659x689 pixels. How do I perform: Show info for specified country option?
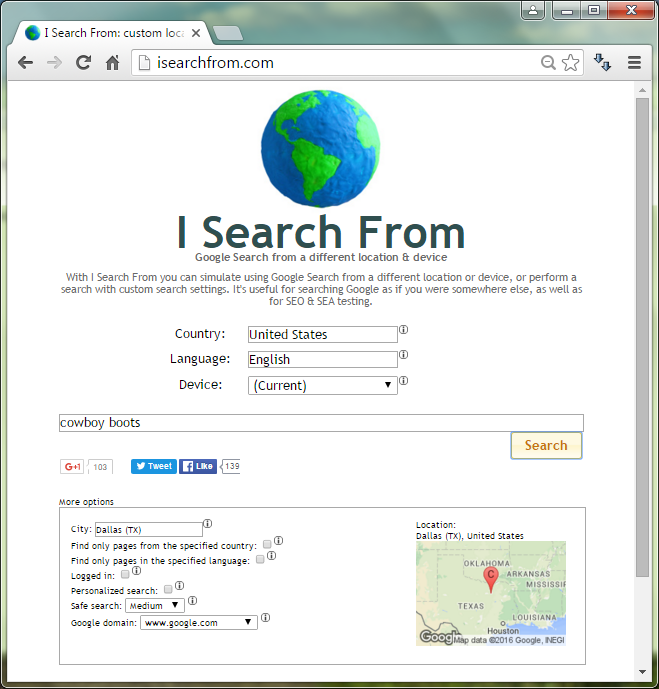click(x=279, y=540)
